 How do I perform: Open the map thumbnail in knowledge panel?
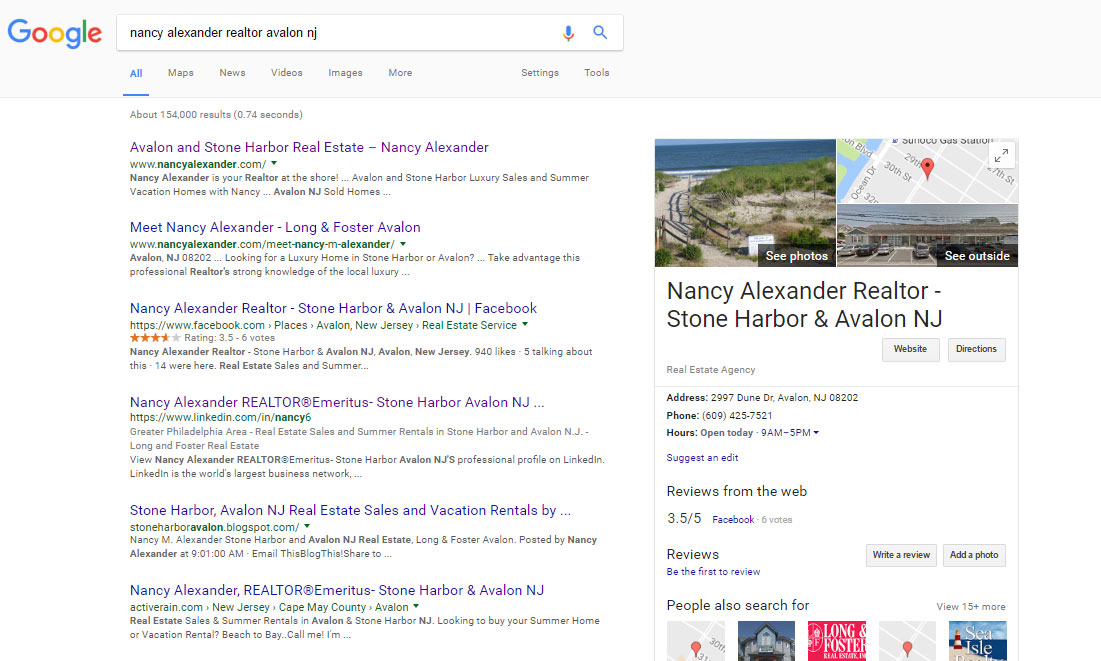(x=928, y=171)
